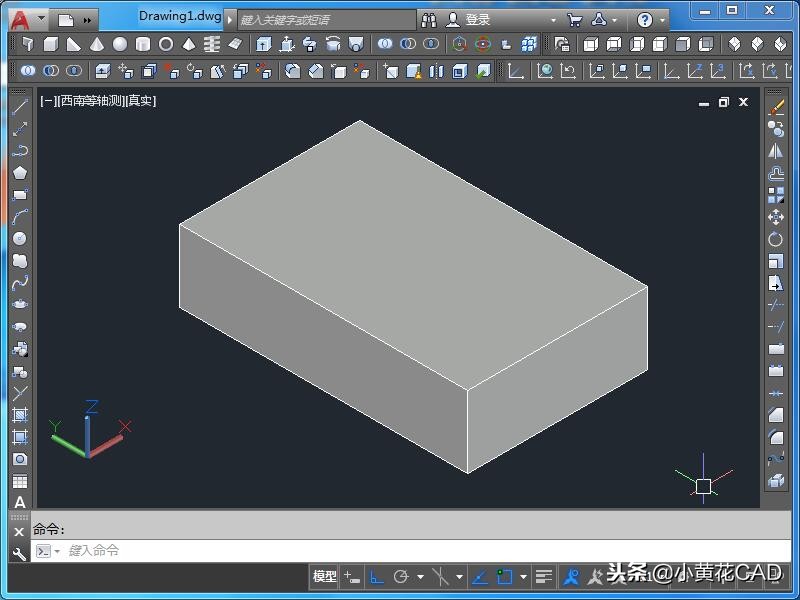
Task: Select the Torus solid tool
Action: 166,44
